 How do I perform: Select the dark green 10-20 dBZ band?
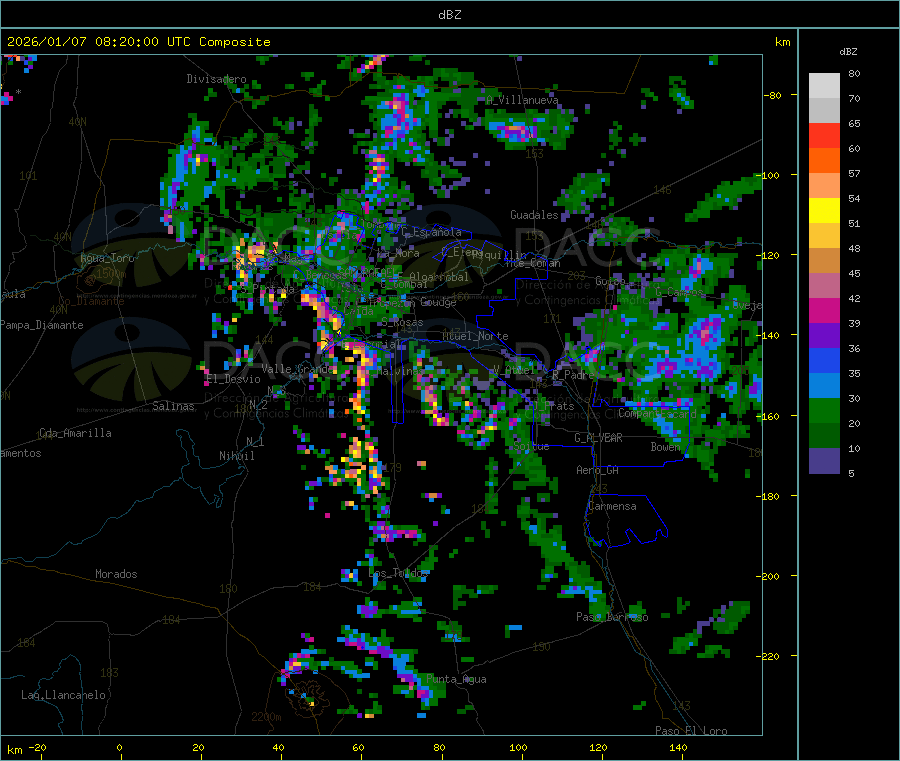824,436
